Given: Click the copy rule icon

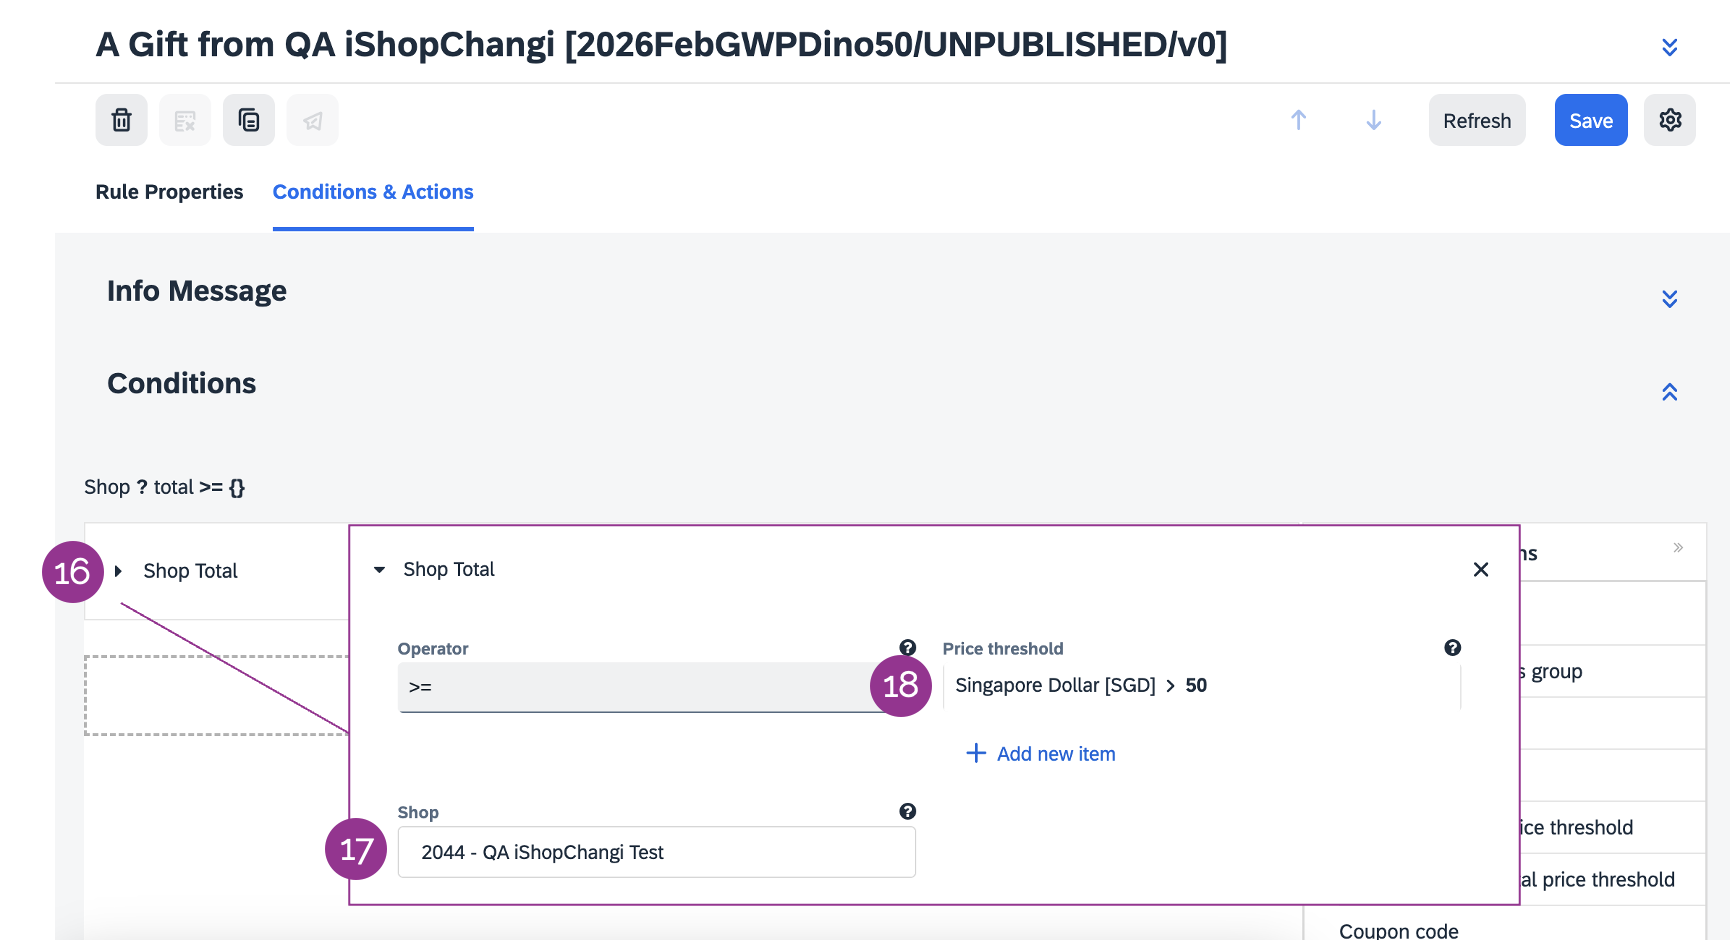Looking at the screenshot, I should (x=249, y=120).
